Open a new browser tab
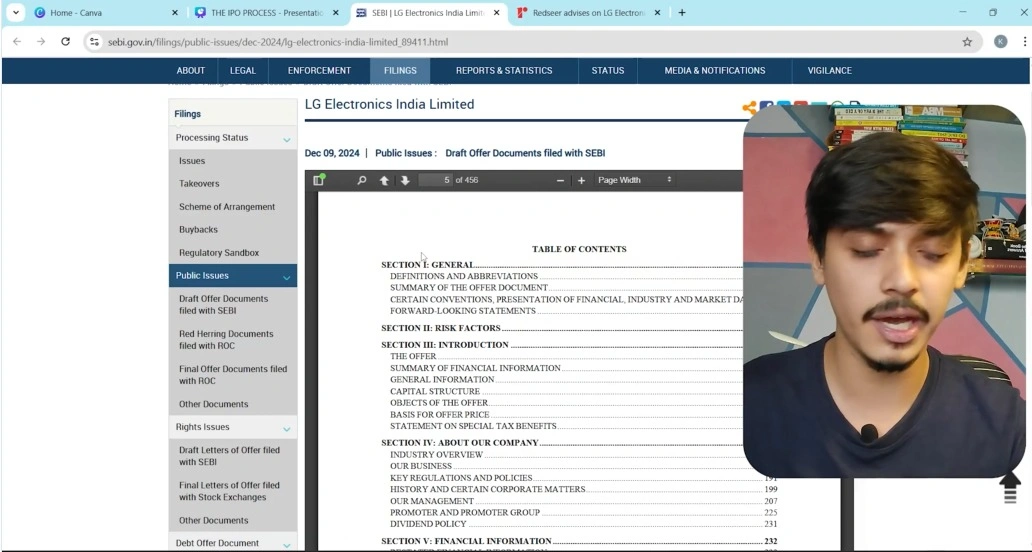This screenshot has width=1032, height=552. [x=682, y=13]
